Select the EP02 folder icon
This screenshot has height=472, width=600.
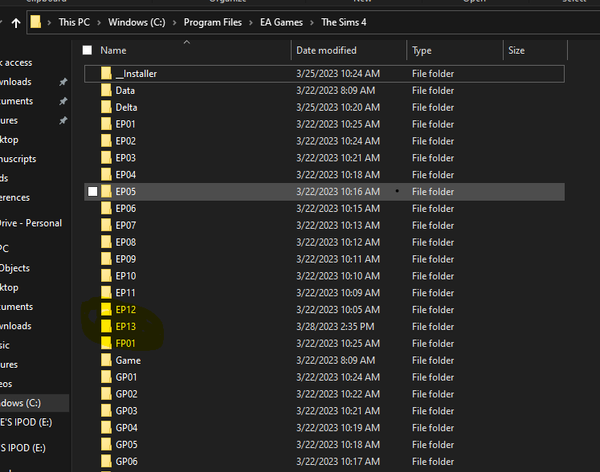pos(106,141)
